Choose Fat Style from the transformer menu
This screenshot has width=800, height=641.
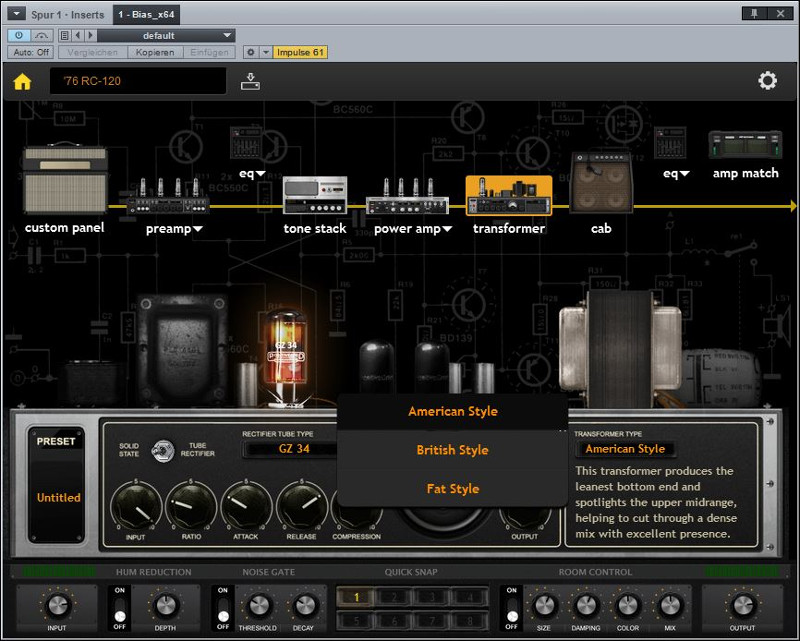(453, 489)
